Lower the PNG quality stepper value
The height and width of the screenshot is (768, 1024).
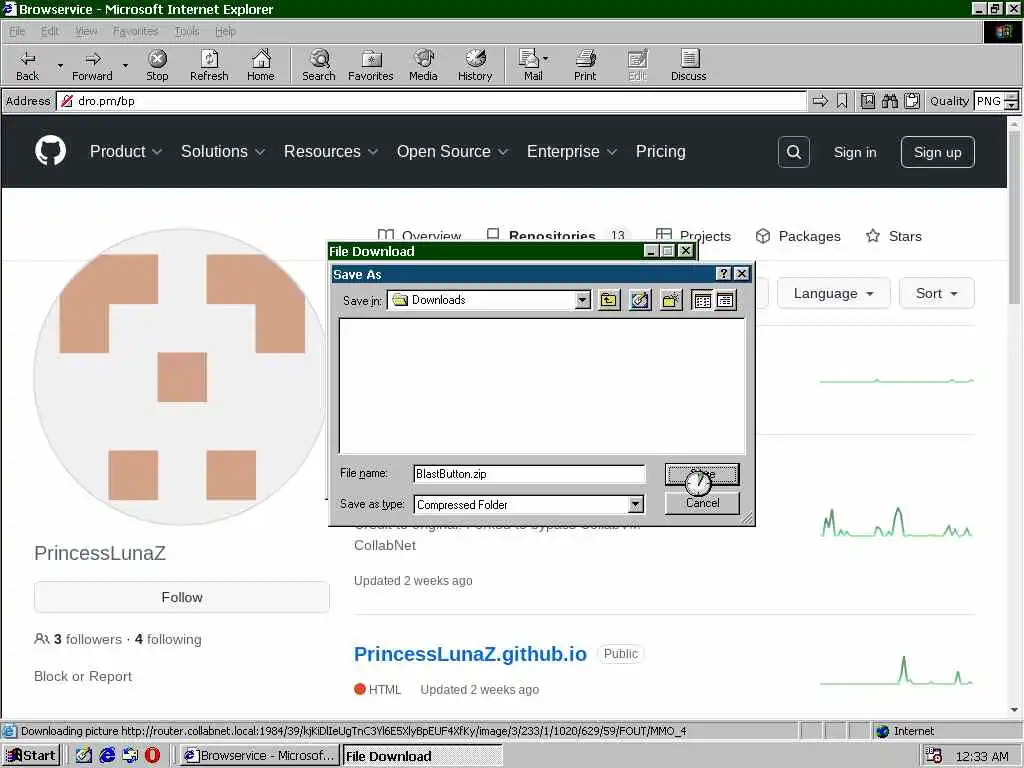point(1011,106)
